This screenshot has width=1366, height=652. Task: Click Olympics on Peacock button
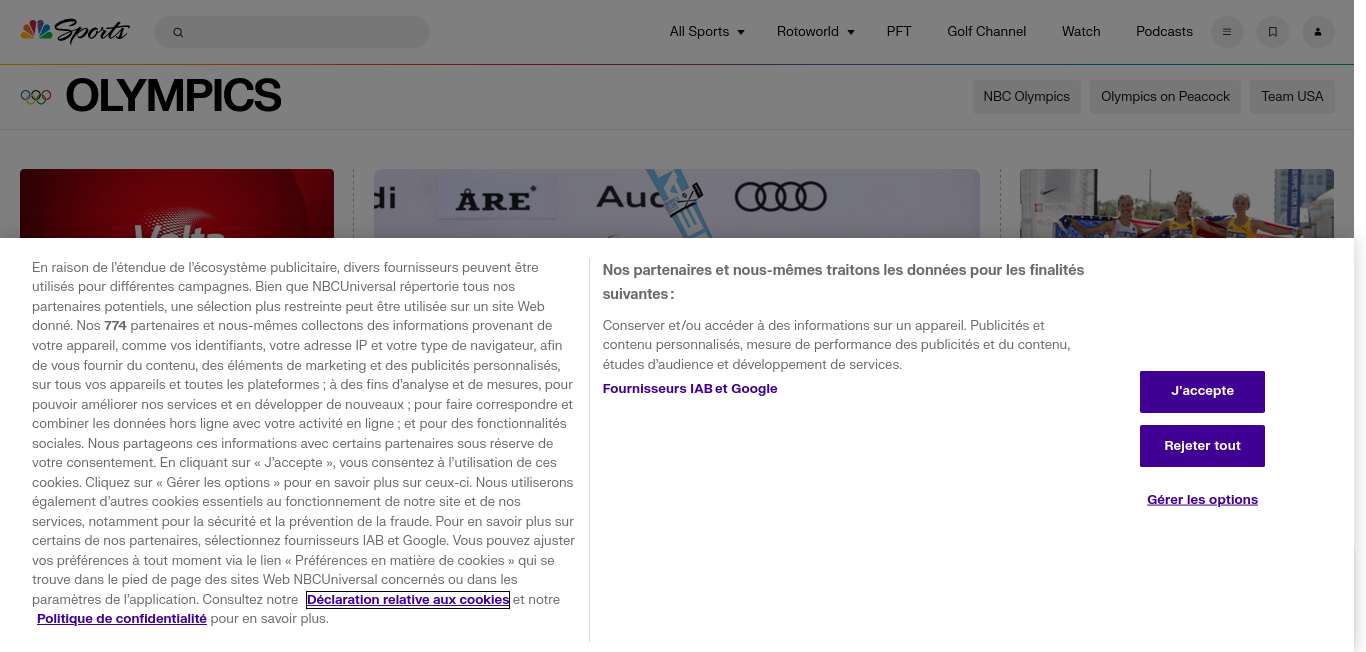pyautogui.click(x=1165, y=97)
